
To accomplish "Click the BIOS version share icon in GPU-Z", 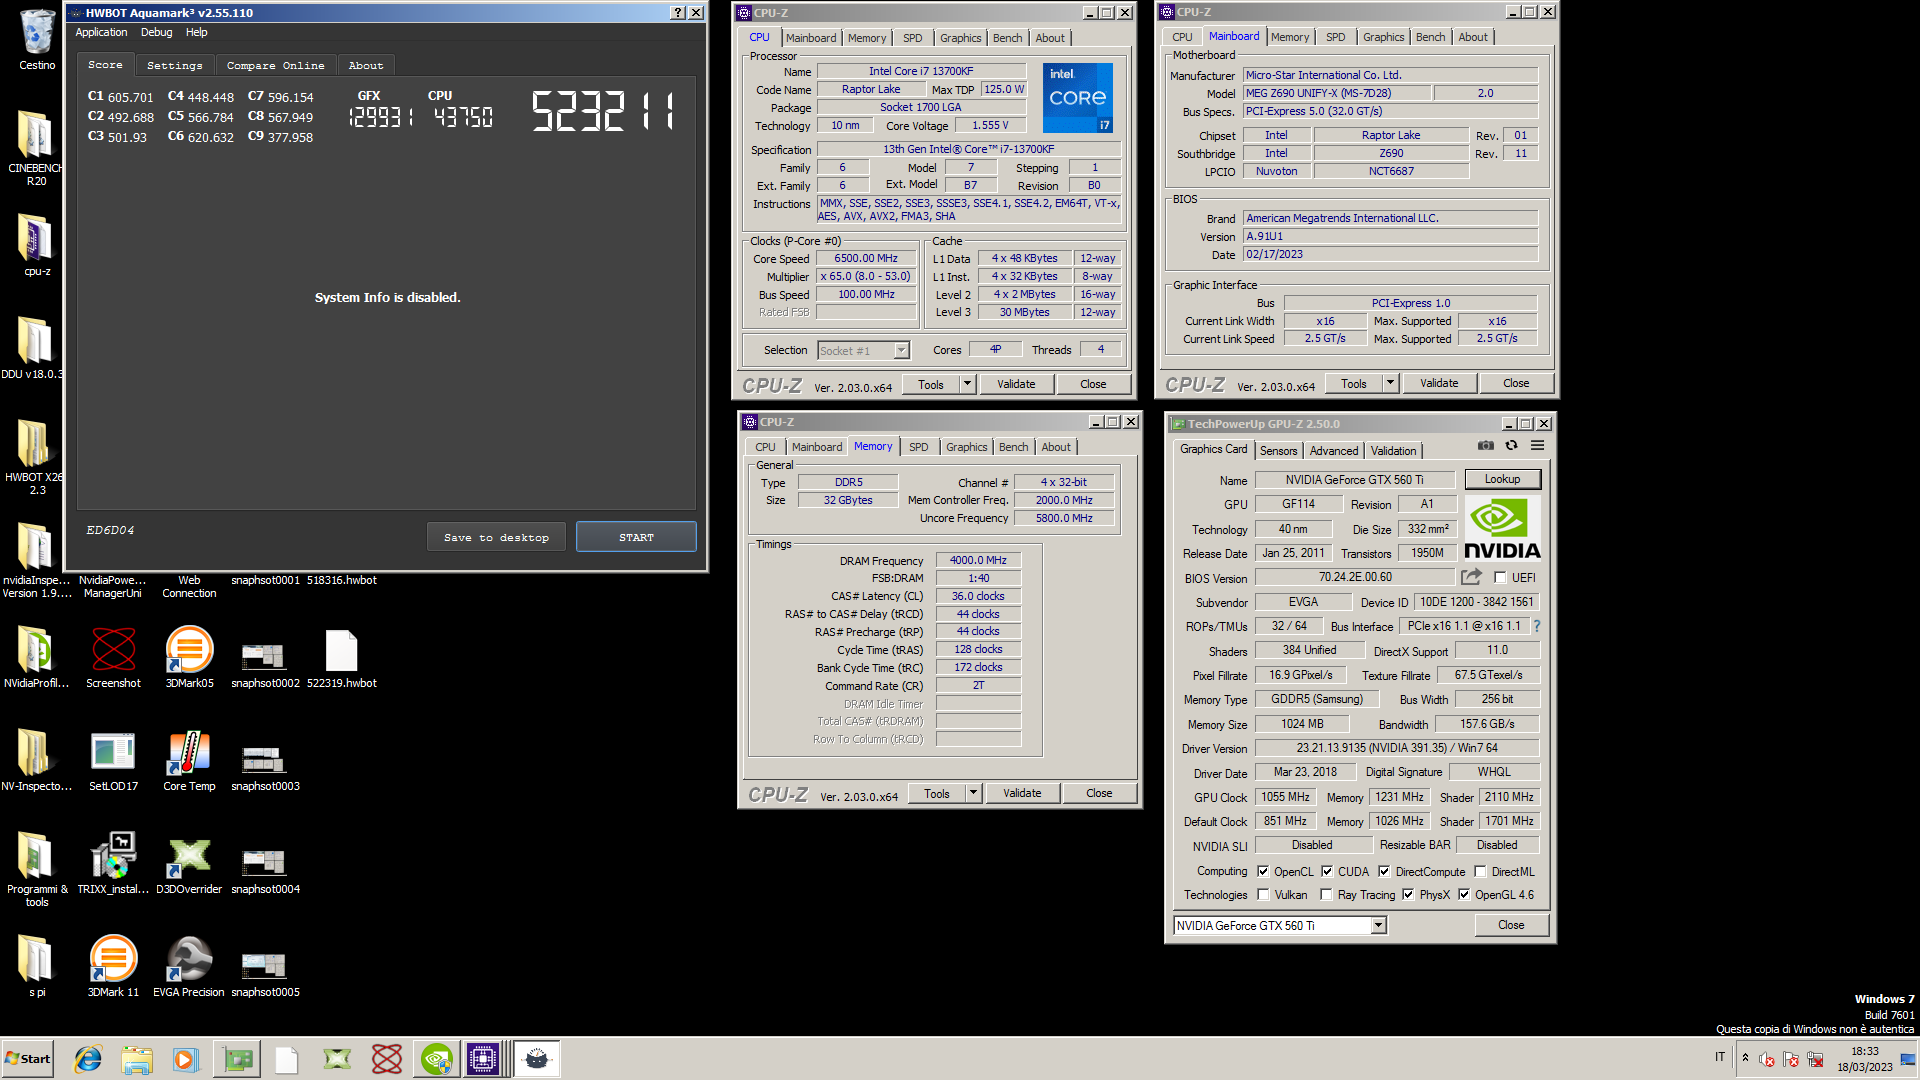I will click(x=1471, y=577).
